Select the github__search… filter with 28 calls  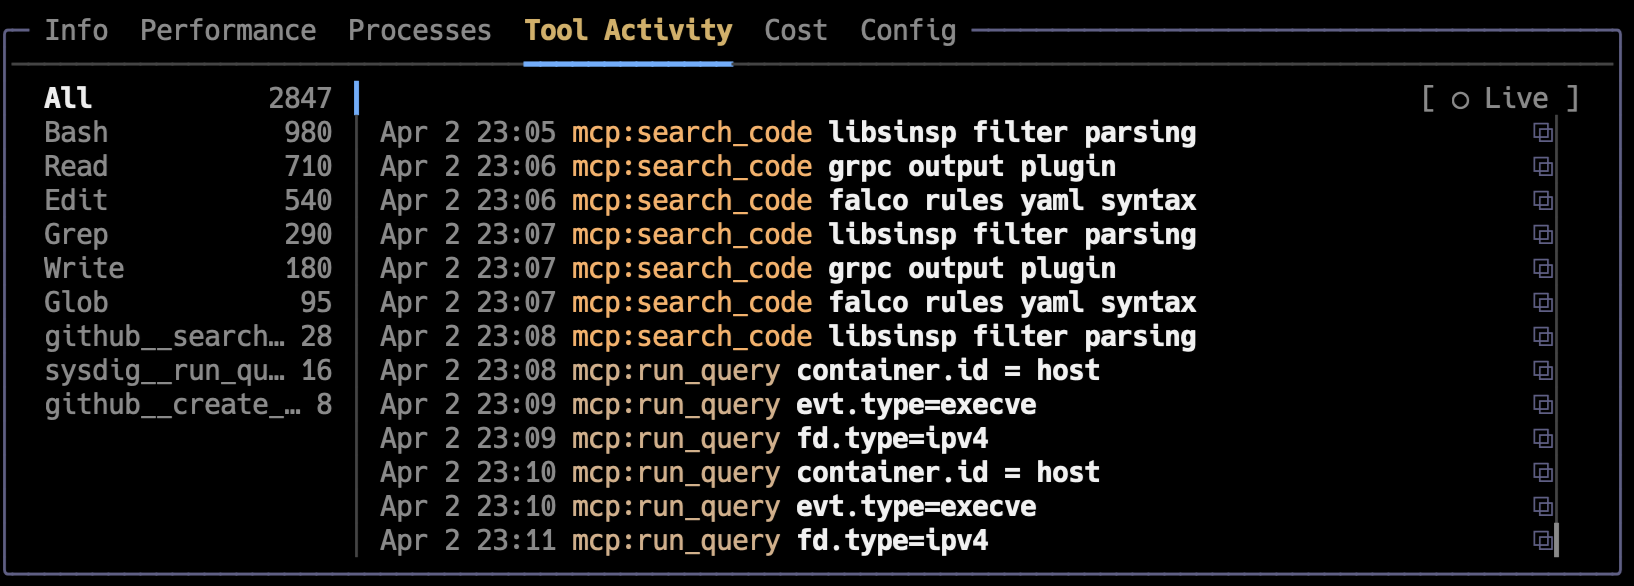188,336
